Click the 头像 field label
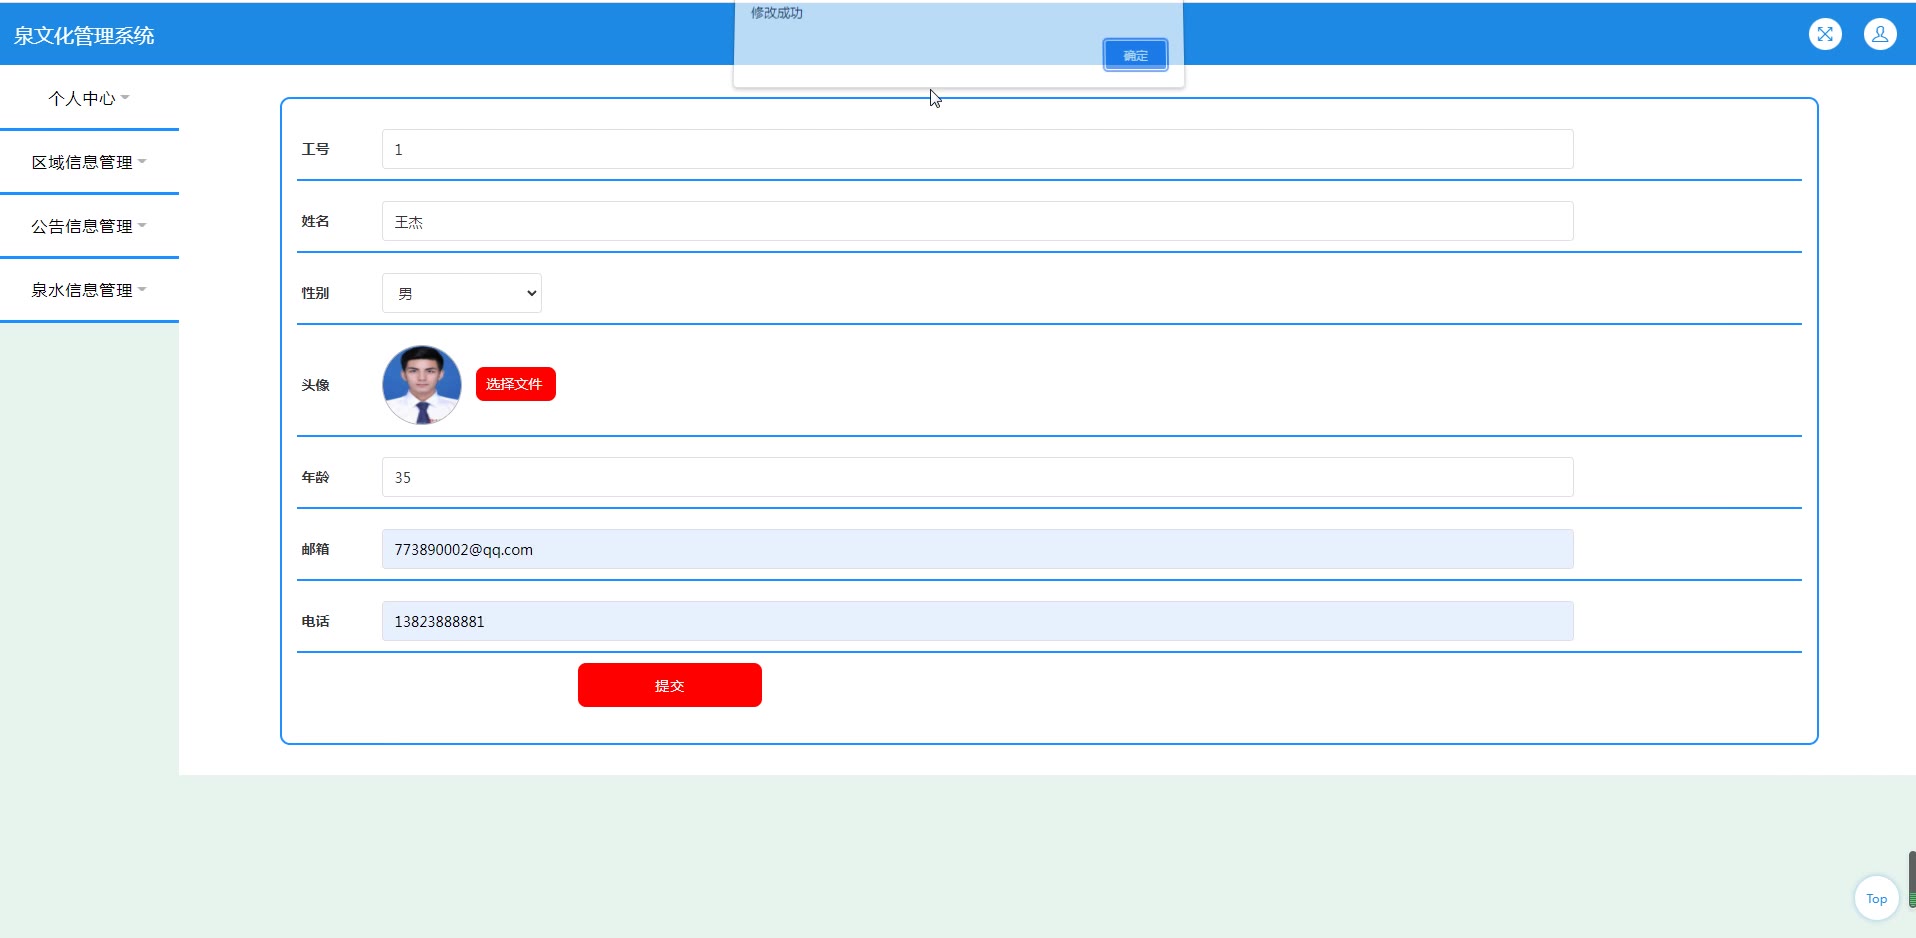The height and width of the screenshot is (938, 1916). (x=315, y=385)
